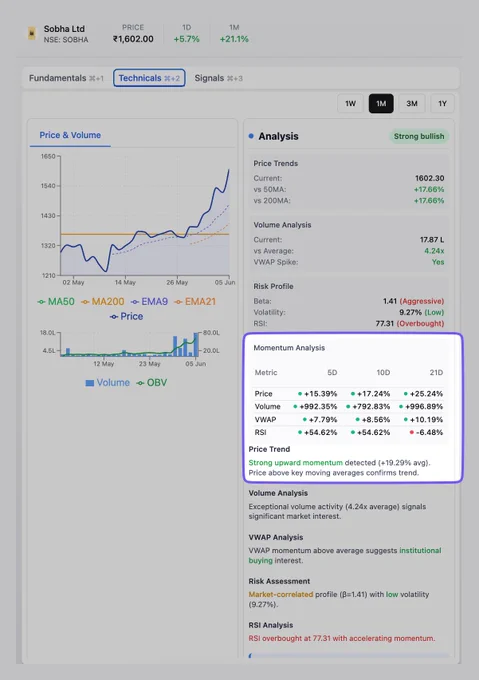Click the Beta 1.41 (Aggressive) value
This screenshot has height=680, width=479.
click(414, 301)
